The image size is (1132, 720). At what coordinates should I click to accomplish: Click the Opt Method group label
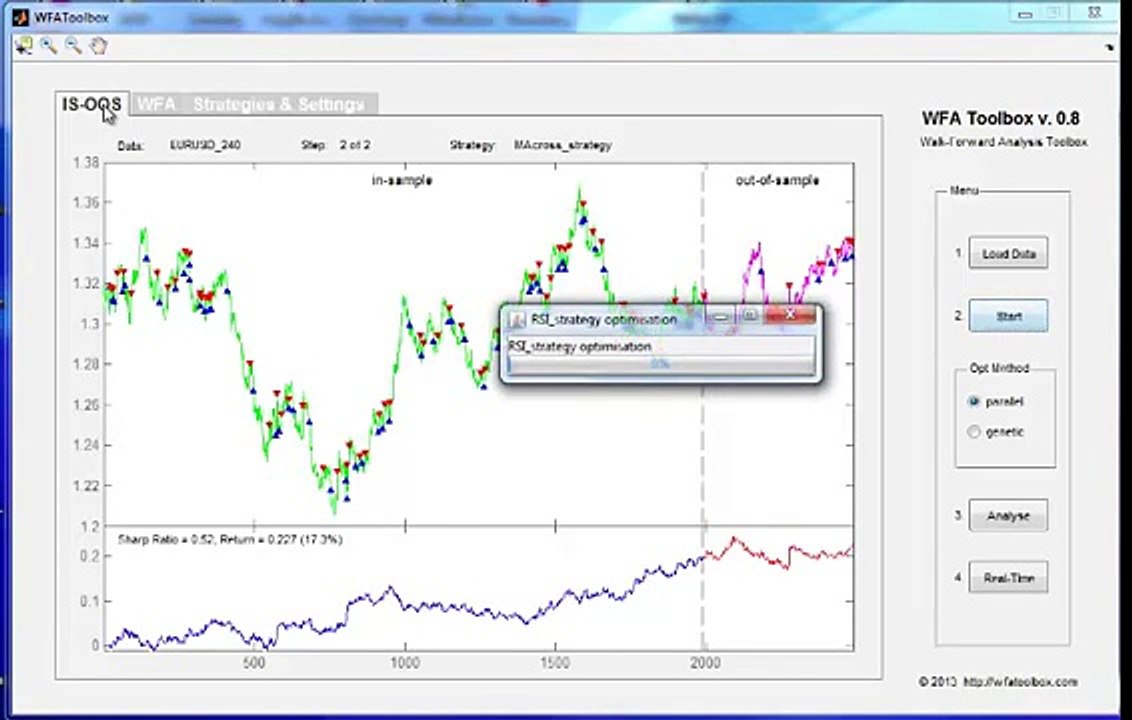coord(999,368)
